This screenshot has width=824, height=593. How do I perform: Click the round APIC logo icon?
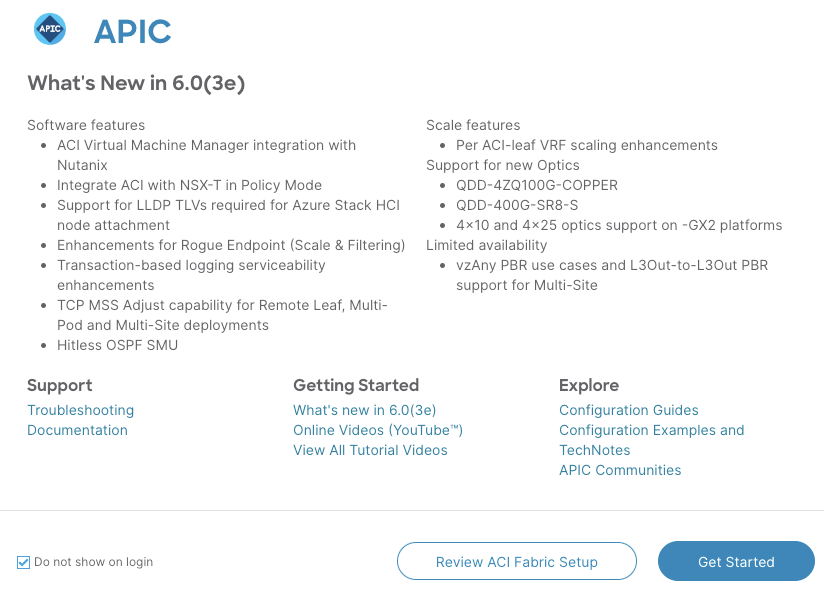(50, 29)
